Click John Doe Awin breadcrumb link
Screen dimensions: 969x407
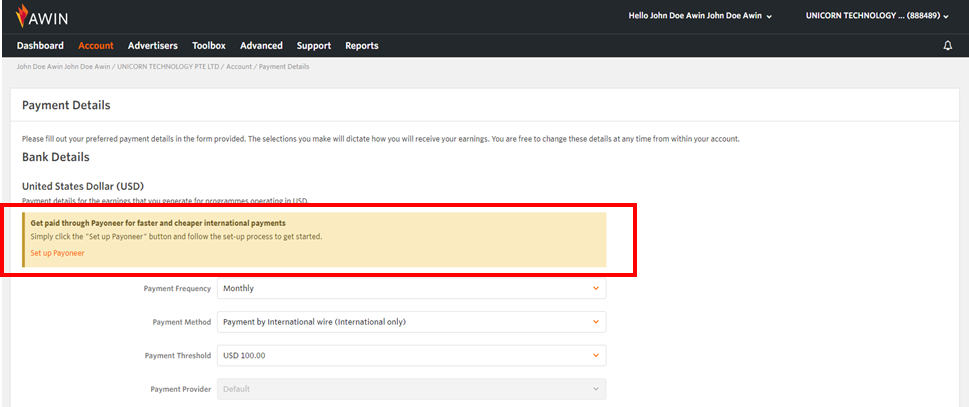point(64,67)
